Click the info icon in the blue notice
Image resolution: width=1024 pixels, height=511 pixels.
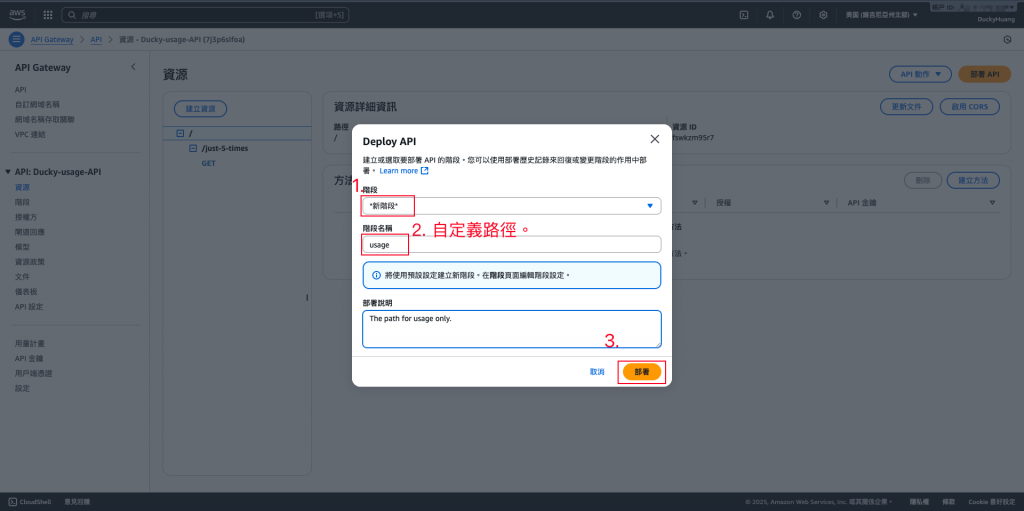click(376, 275)
